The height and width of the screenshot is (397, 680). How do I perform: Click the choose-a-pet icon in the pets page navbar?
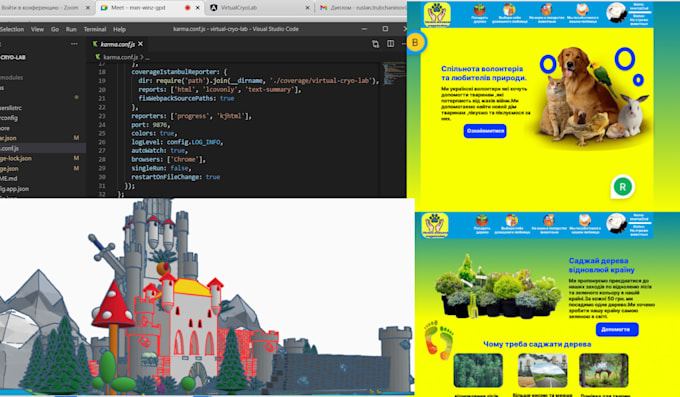coord(509,10)
